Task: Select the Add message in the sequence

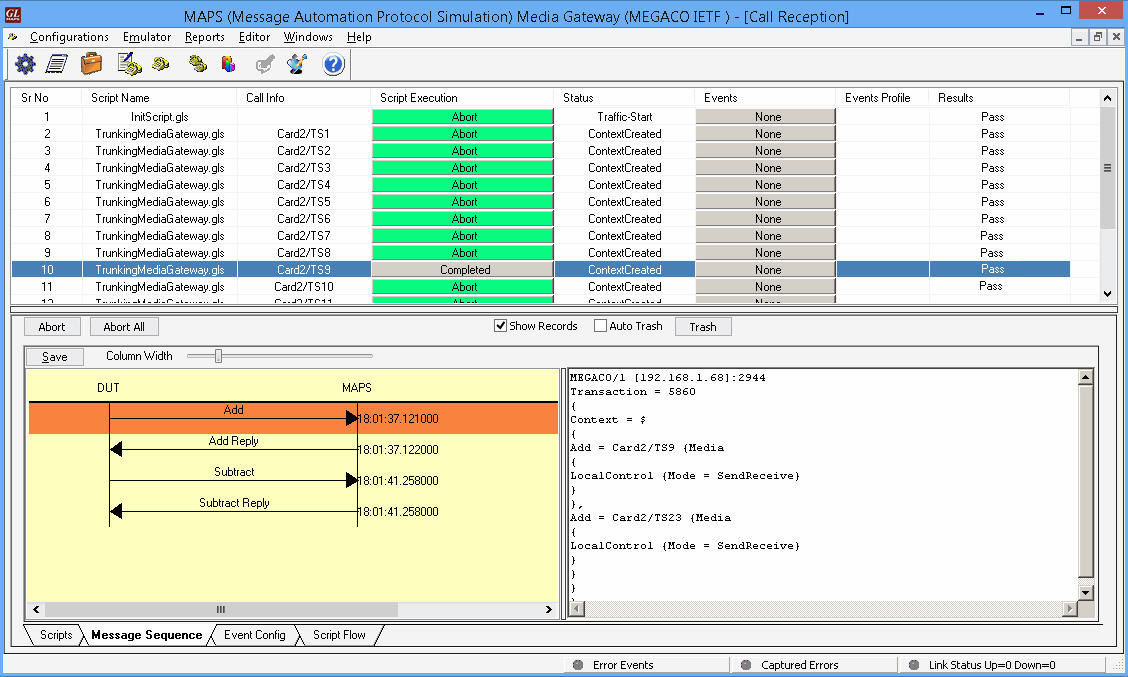Action: [293, 418]
